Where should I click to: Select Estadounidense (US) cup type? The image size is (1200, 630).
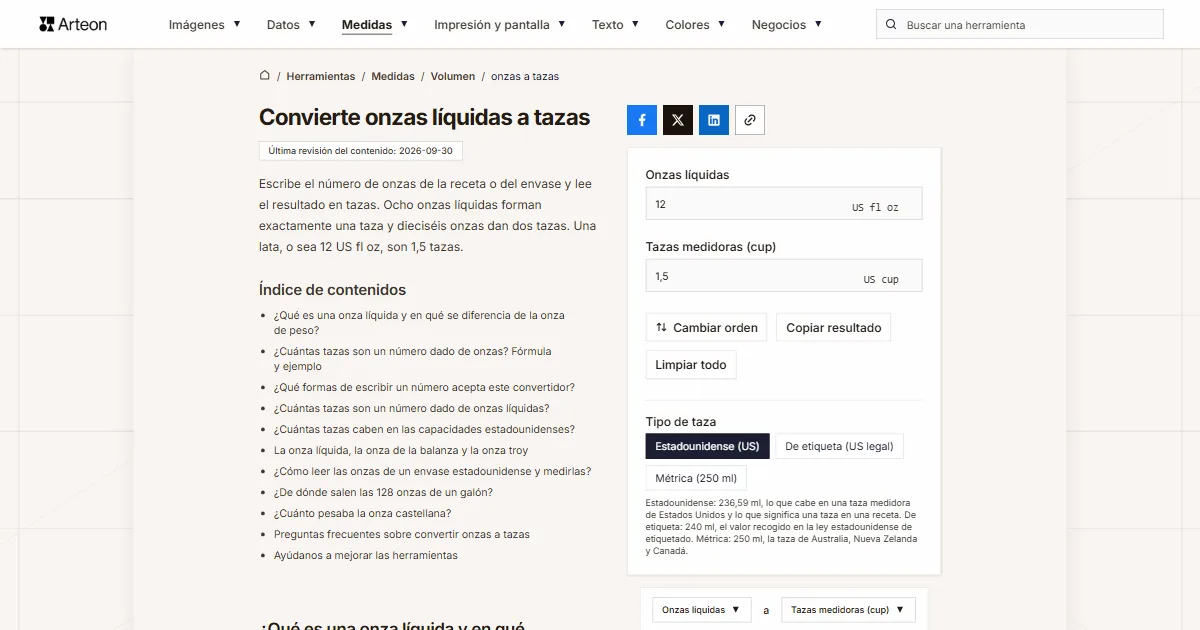point(708,446)
